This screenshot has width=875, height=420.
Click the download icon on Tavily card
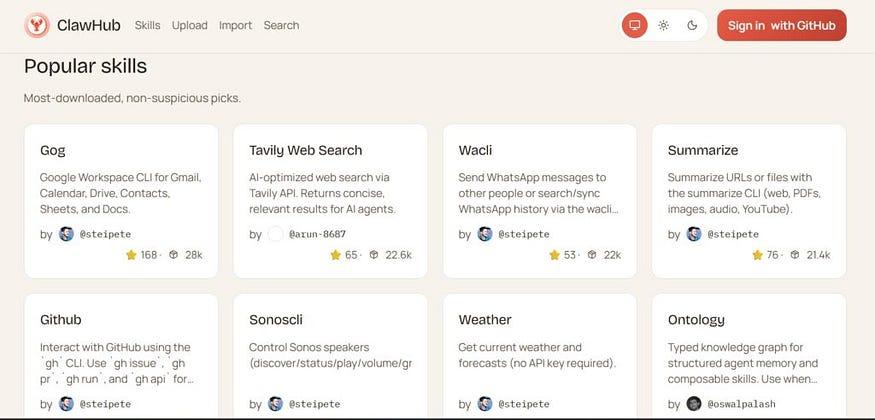coord(374,255)
